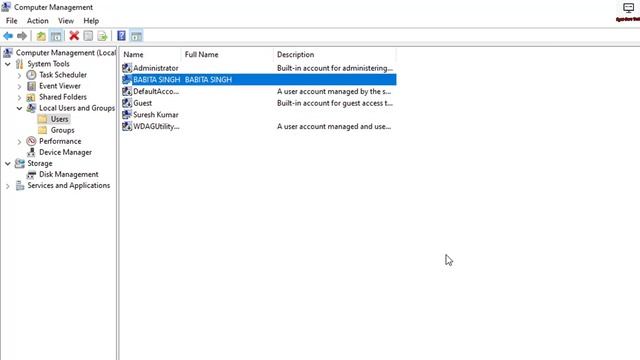
Task: Expand the Services and Applications node
Action: click(8, 186)
